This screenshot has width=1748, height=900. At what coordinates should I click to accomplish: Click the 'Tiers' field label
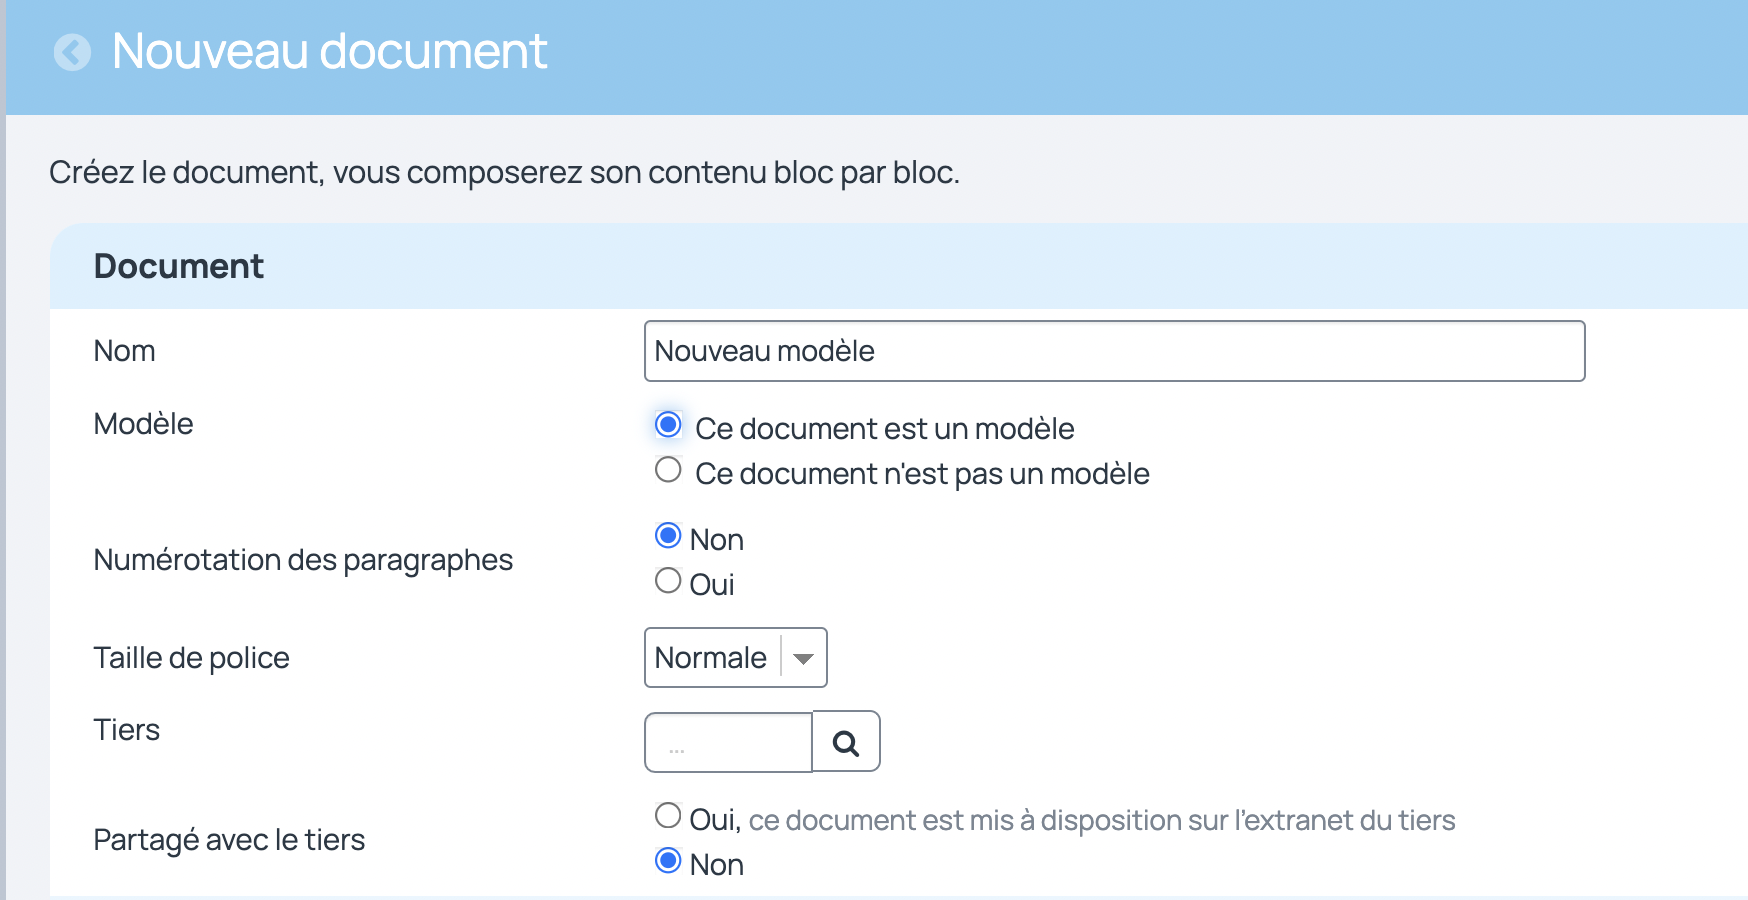click(126, 730)
